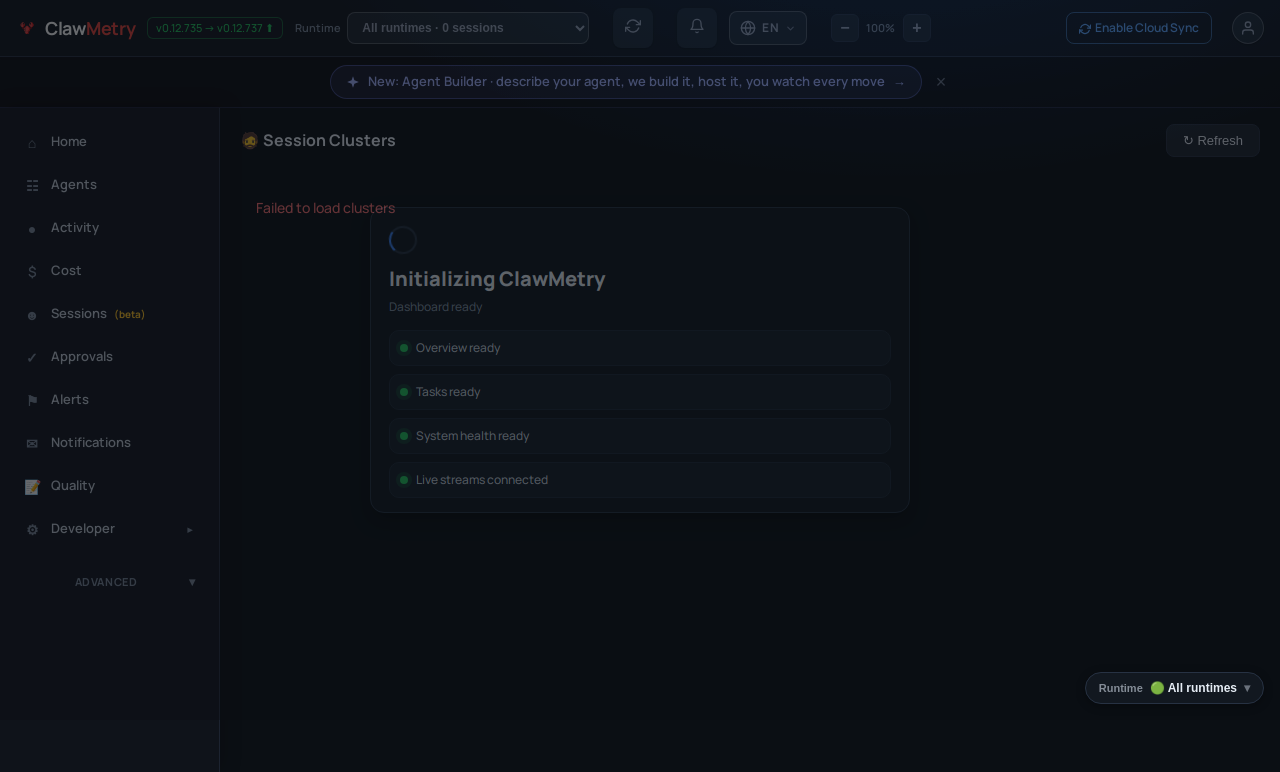Viewport: 1280px width, 772px height.
Task: Decrease zoom with the minus button
Action: pos(845,28)
